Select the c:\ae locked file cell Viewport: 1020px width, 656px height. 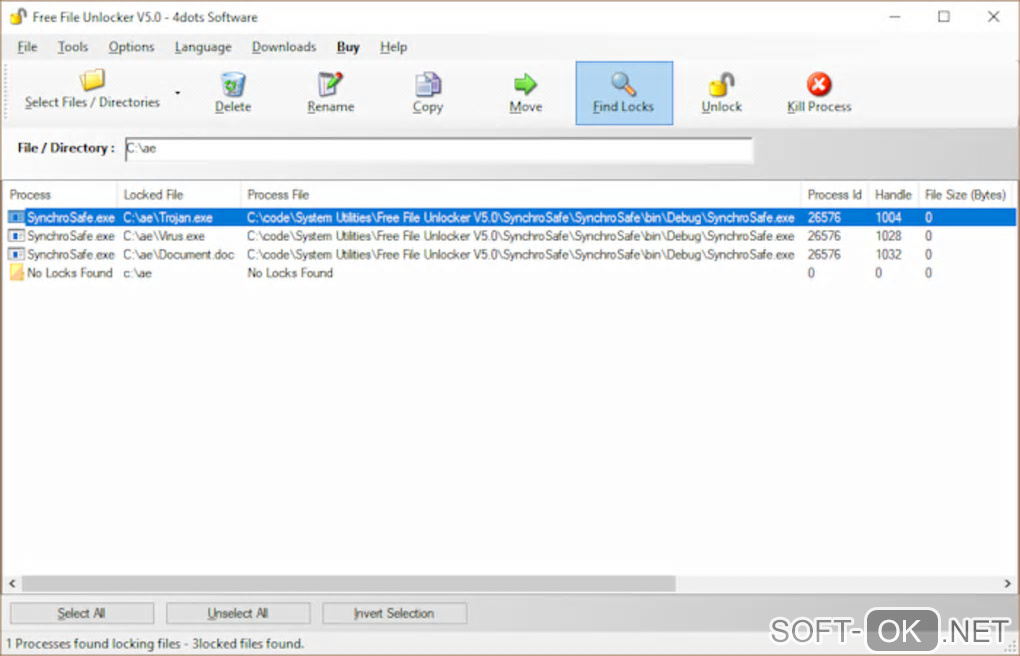137,273
